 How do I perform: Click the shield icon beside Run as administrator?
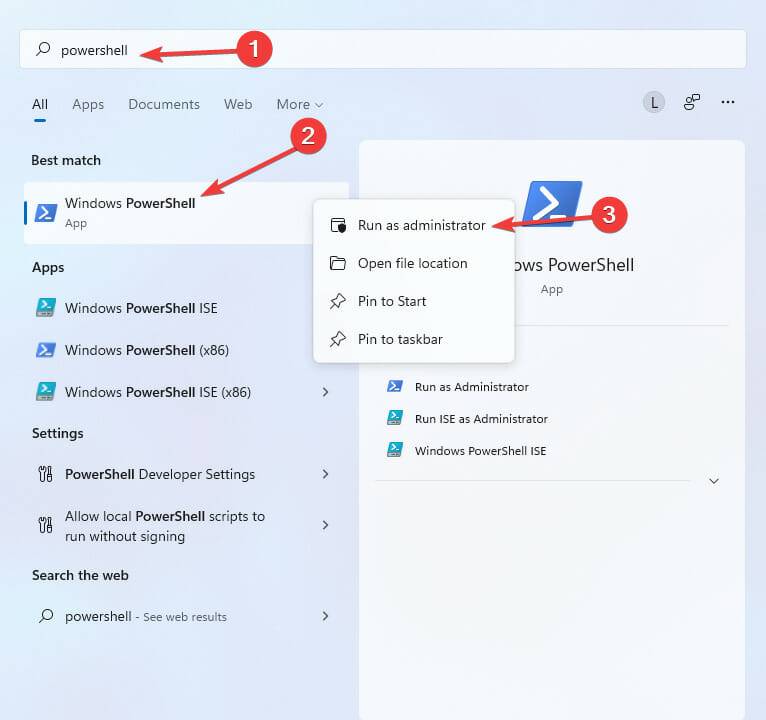338,225
